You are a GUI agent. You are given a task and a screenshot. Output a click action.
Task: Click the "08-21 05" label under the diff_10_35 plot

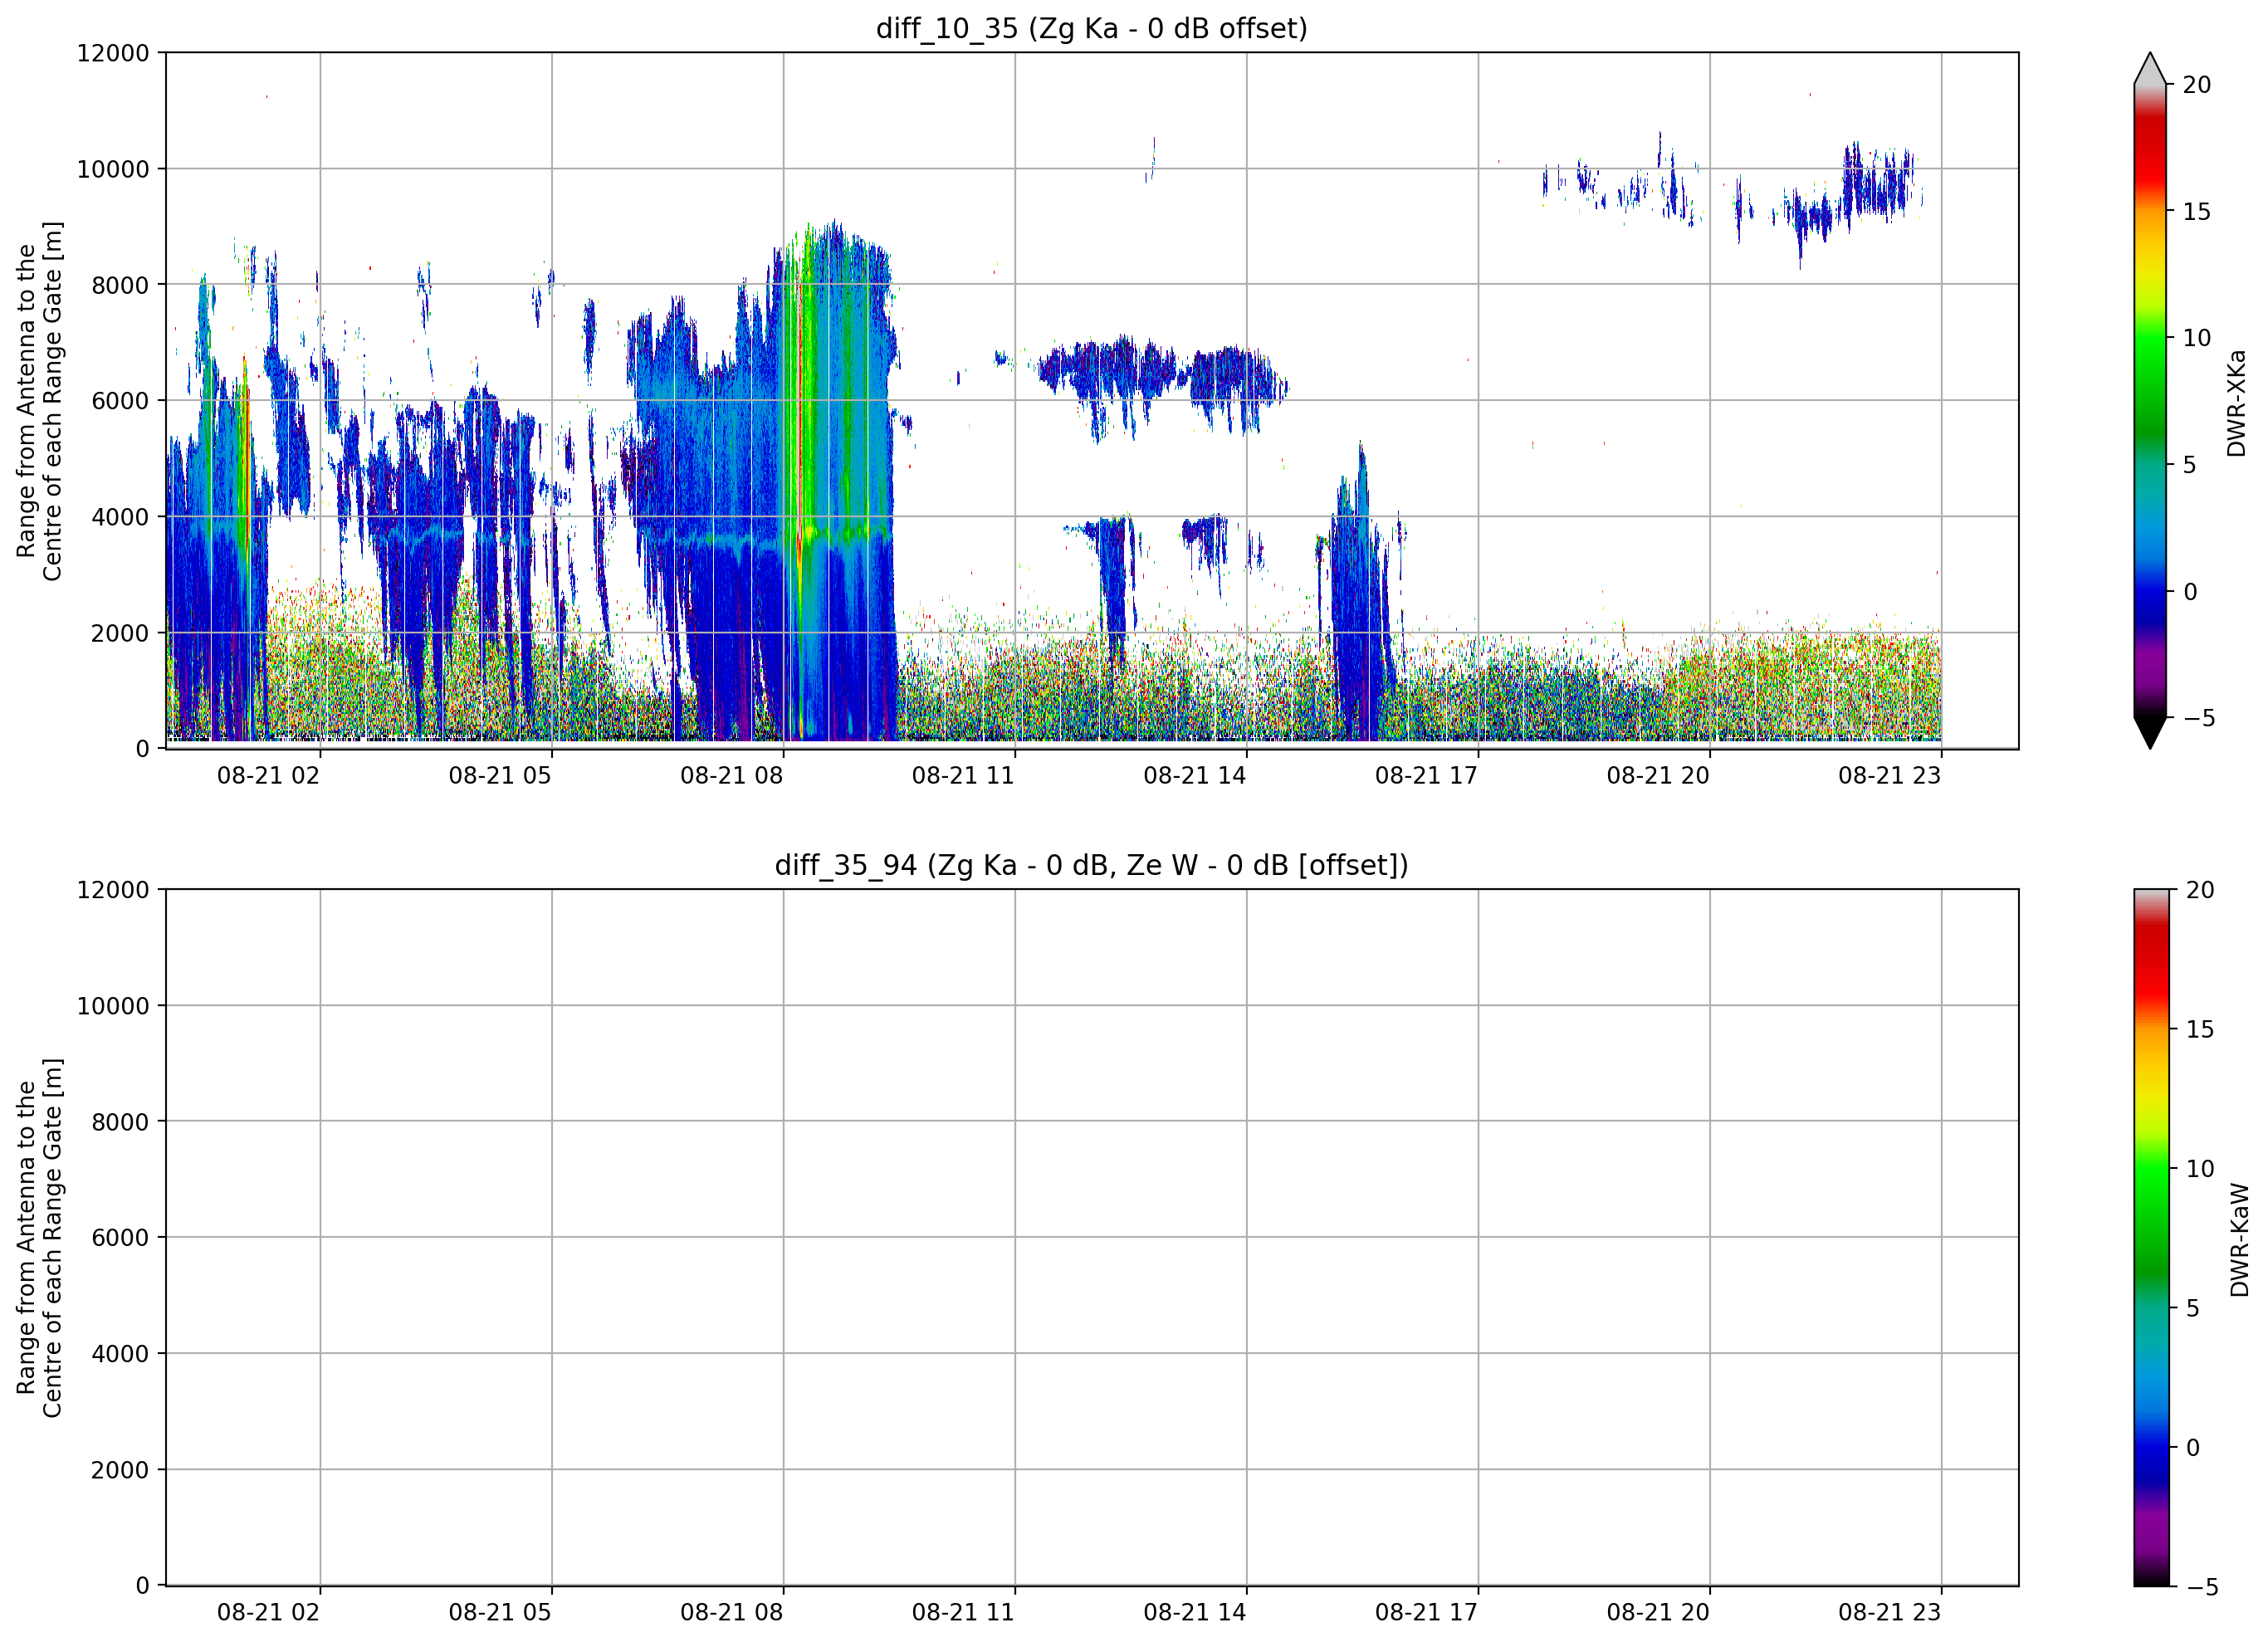coord(500,775)
